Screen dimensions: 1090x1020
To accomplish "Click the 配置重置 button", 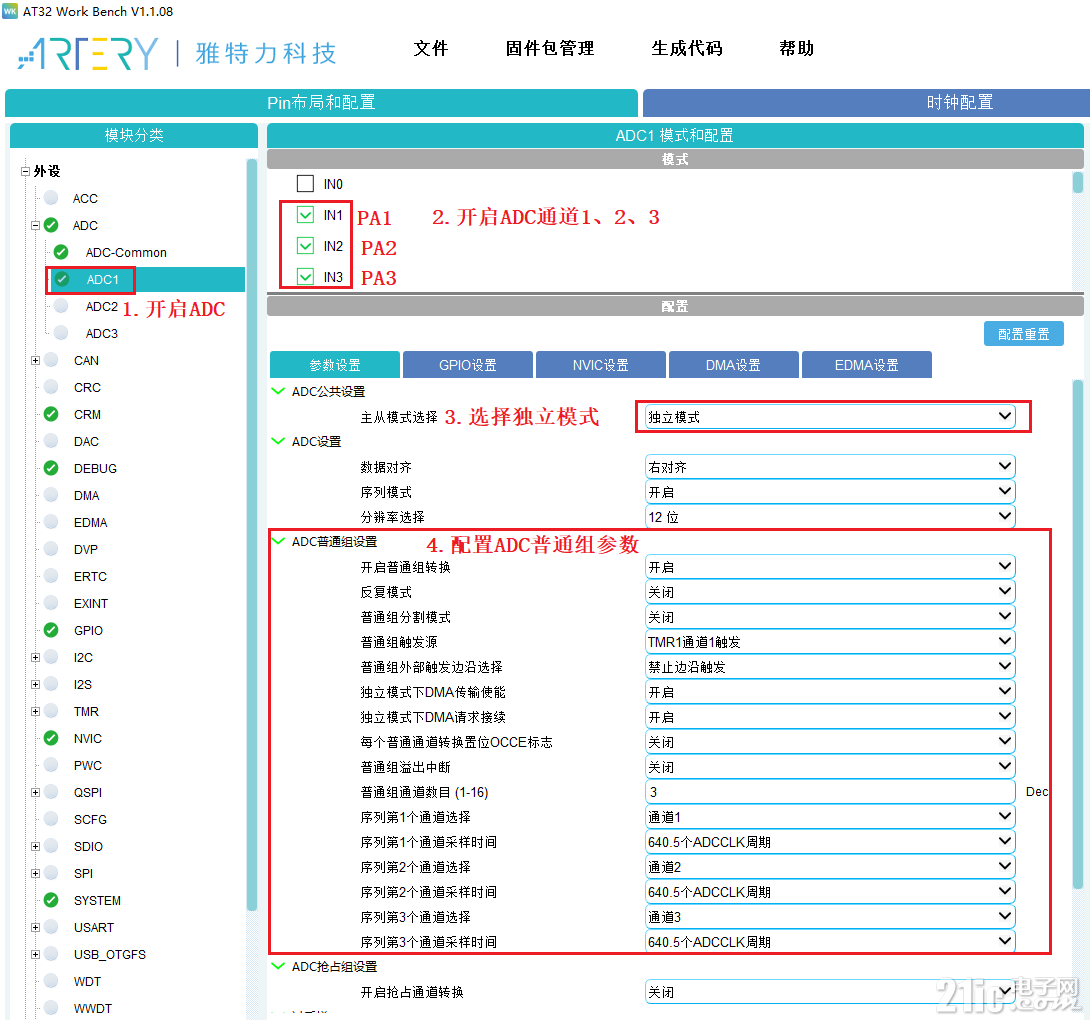I will [1024, 334].
